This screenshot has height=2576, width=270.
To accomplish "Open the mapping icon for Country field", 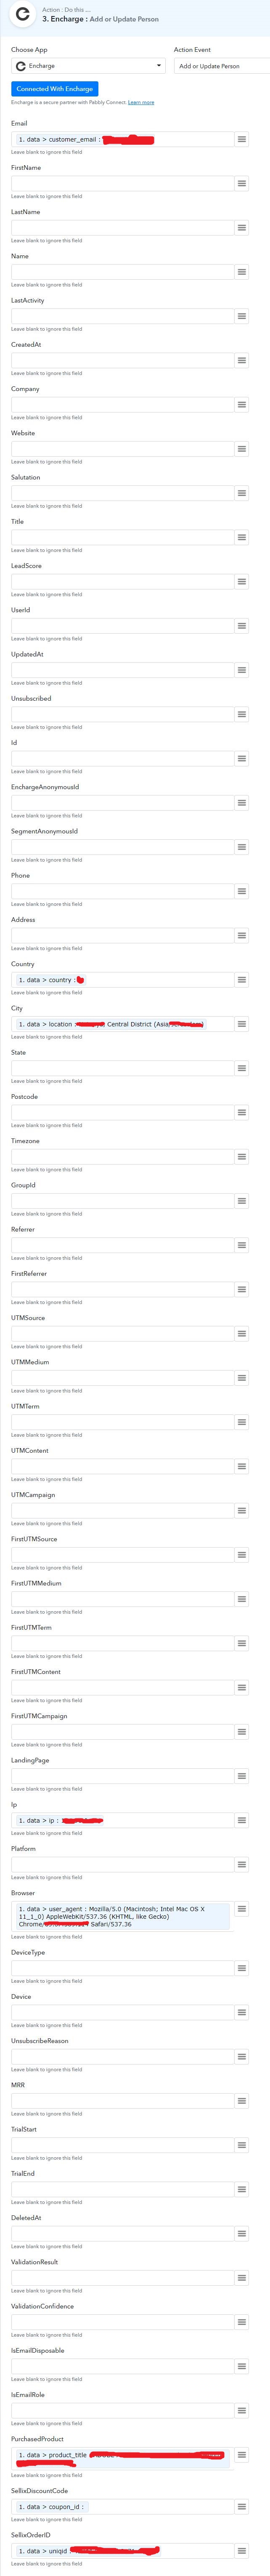I will pos(241,980).
